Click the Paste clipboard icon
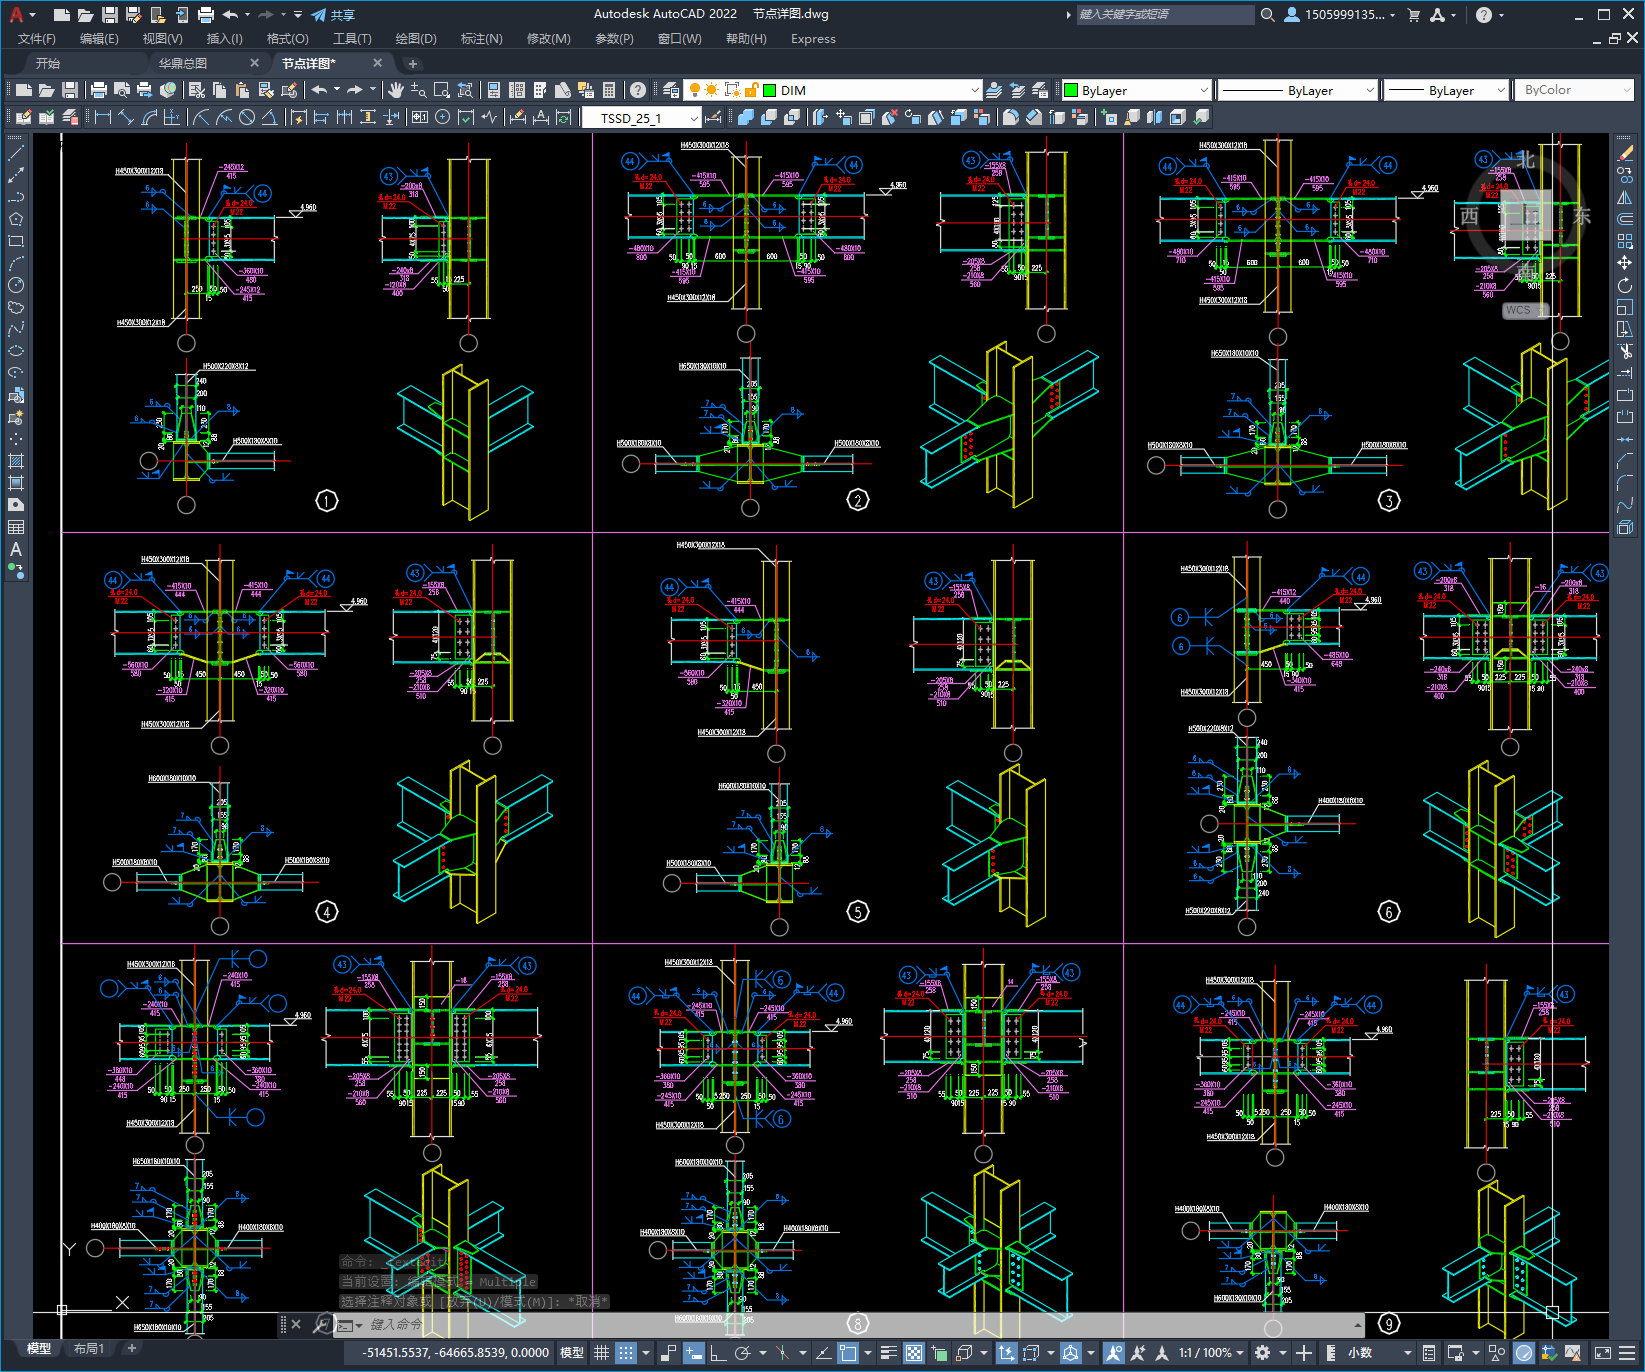The height and width of the screenshot is (1372, 1645). coord(242,90)
